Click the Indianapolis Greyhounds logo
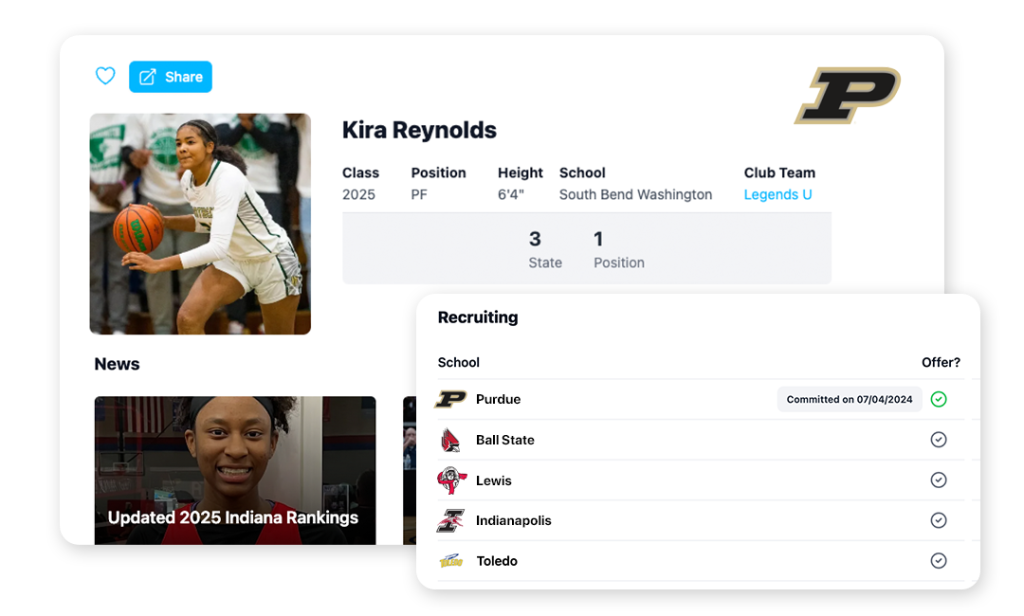The height and width of the screenshot is (616, 1024). (451, 521)
